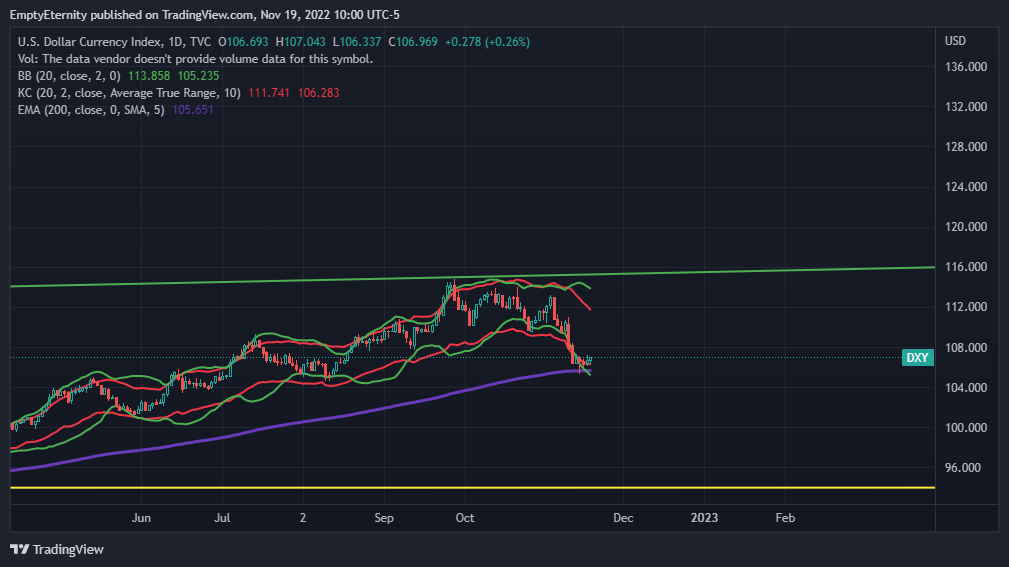This screenshot has width=1009, height=567.
Task: Select the EMA (200, close) indicator legend
Action: (91, 110)
